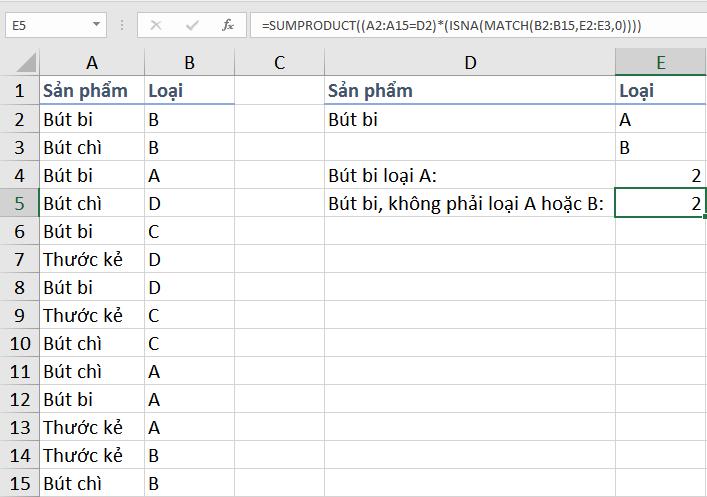Select cell E4 with value 2
The image size is (707, 497).
point(660,176)
